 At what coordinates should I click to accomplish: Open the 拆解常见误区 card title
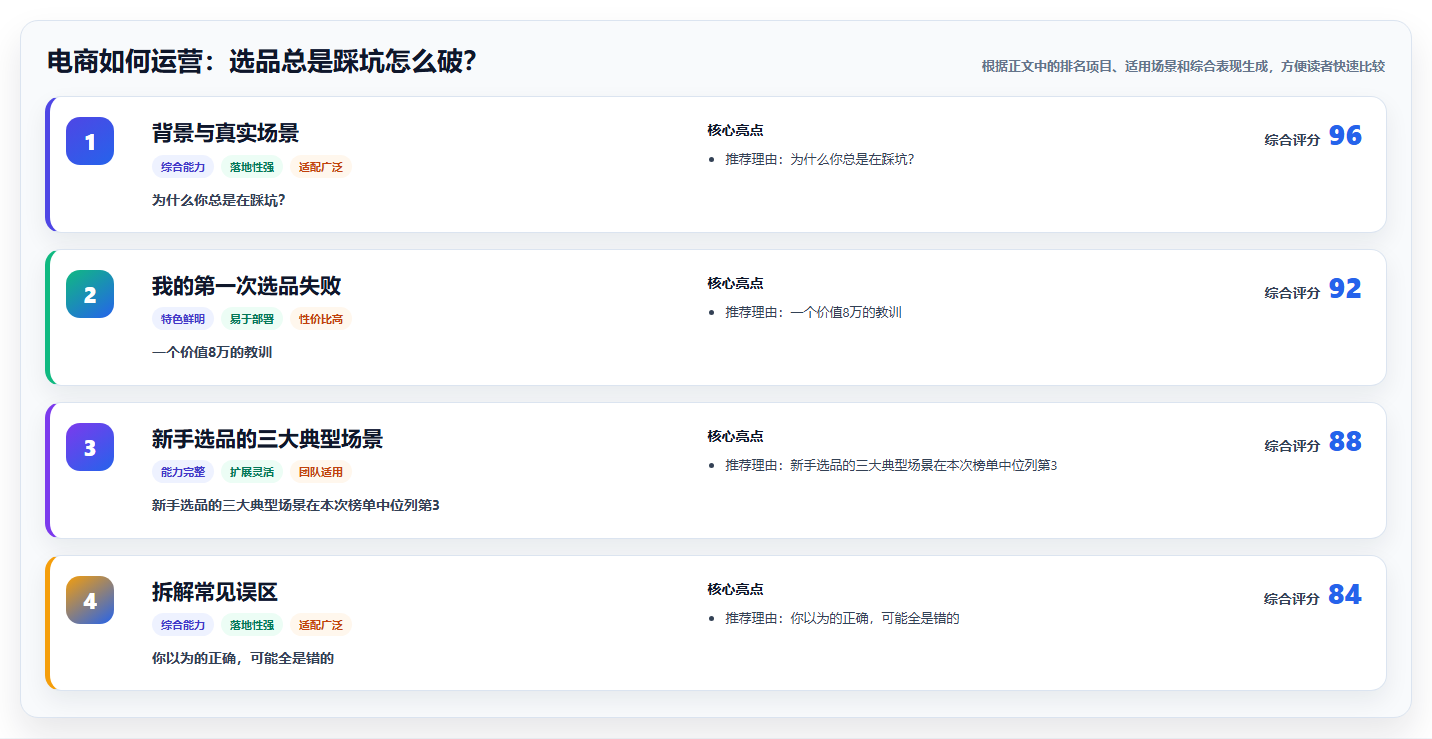[215, 592]
